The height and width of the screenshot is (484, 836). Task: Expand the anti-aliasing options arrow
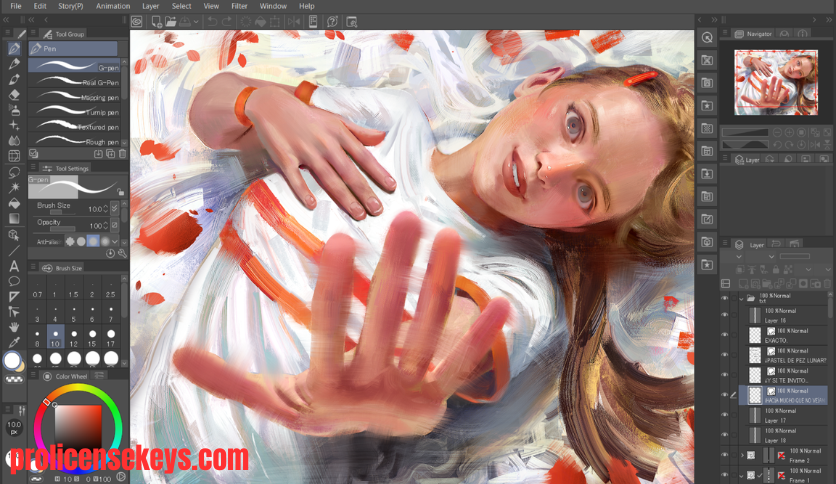pos(115,241)
